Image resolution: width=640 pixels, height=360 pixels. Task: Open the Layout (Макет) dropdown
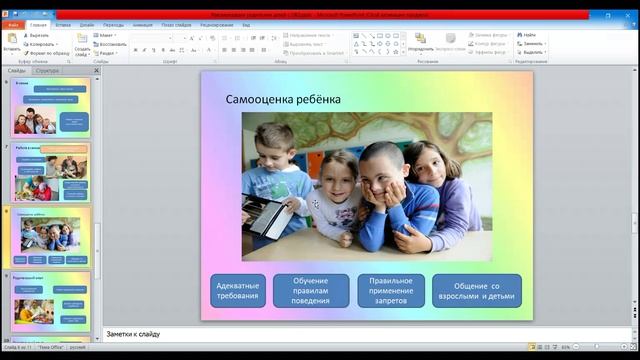[105, 36]
